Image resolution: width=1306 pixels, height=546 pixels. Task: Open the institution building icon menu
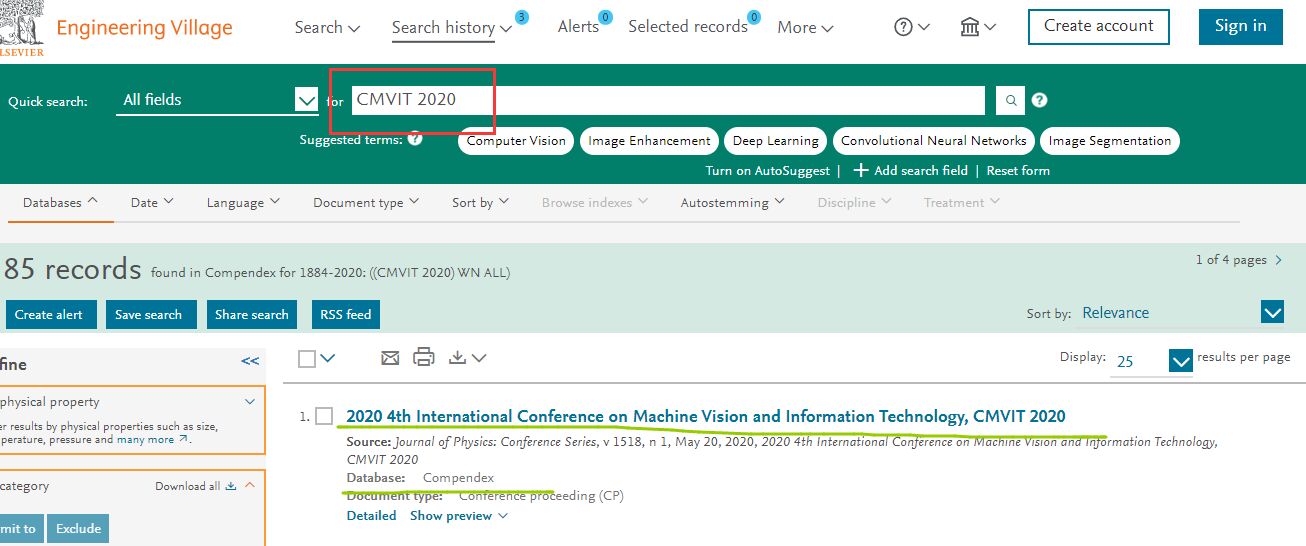click(978, 27)
